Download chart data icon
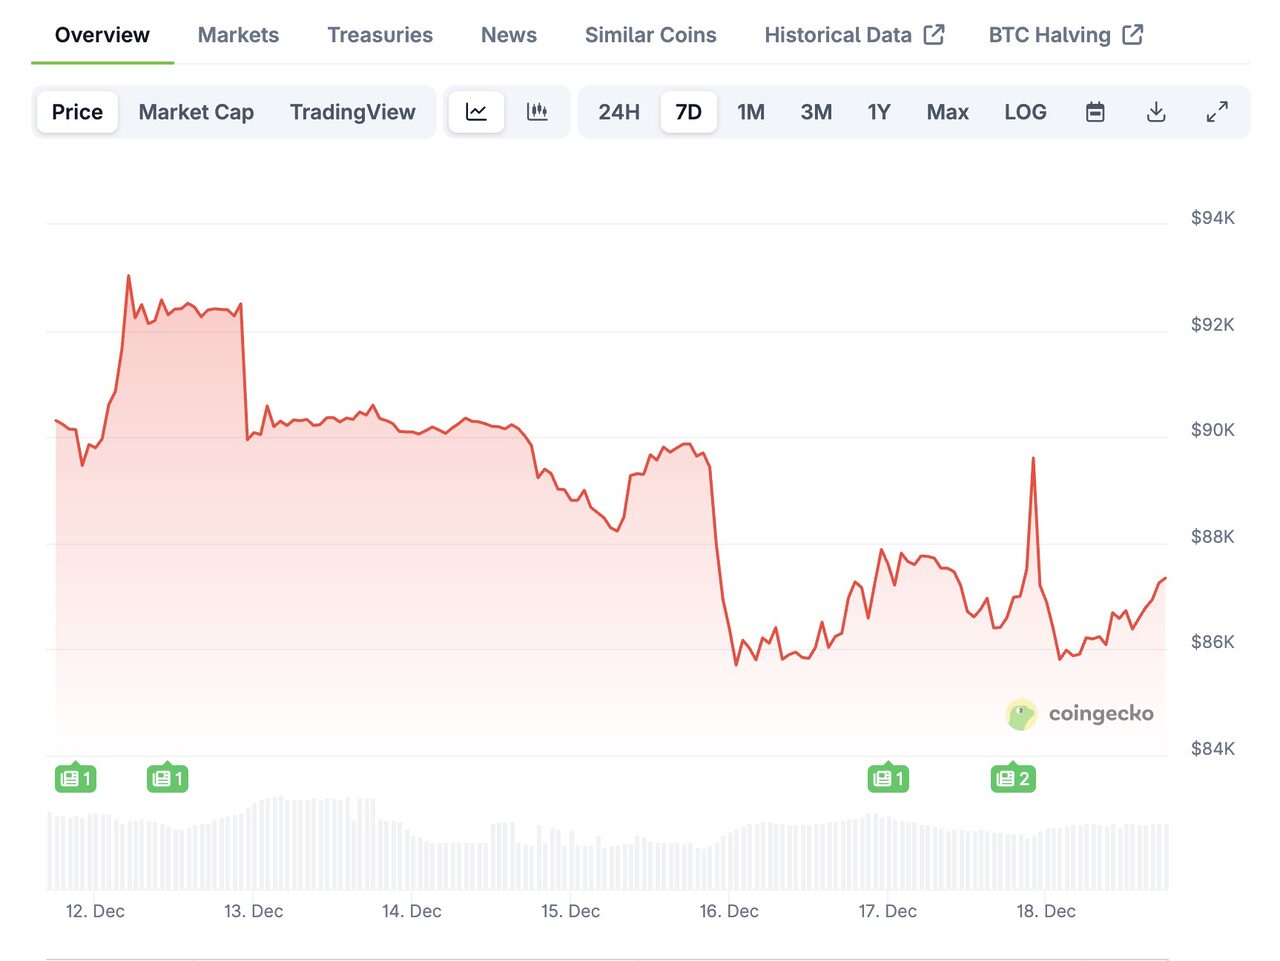This screenshot has width=1280, height=961. 1156,112
